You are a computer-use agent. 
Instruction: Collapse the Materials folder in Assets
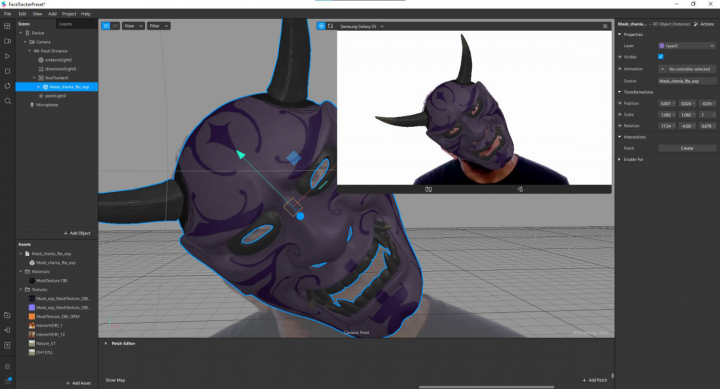pyautogui.click(x=21, y=272)
